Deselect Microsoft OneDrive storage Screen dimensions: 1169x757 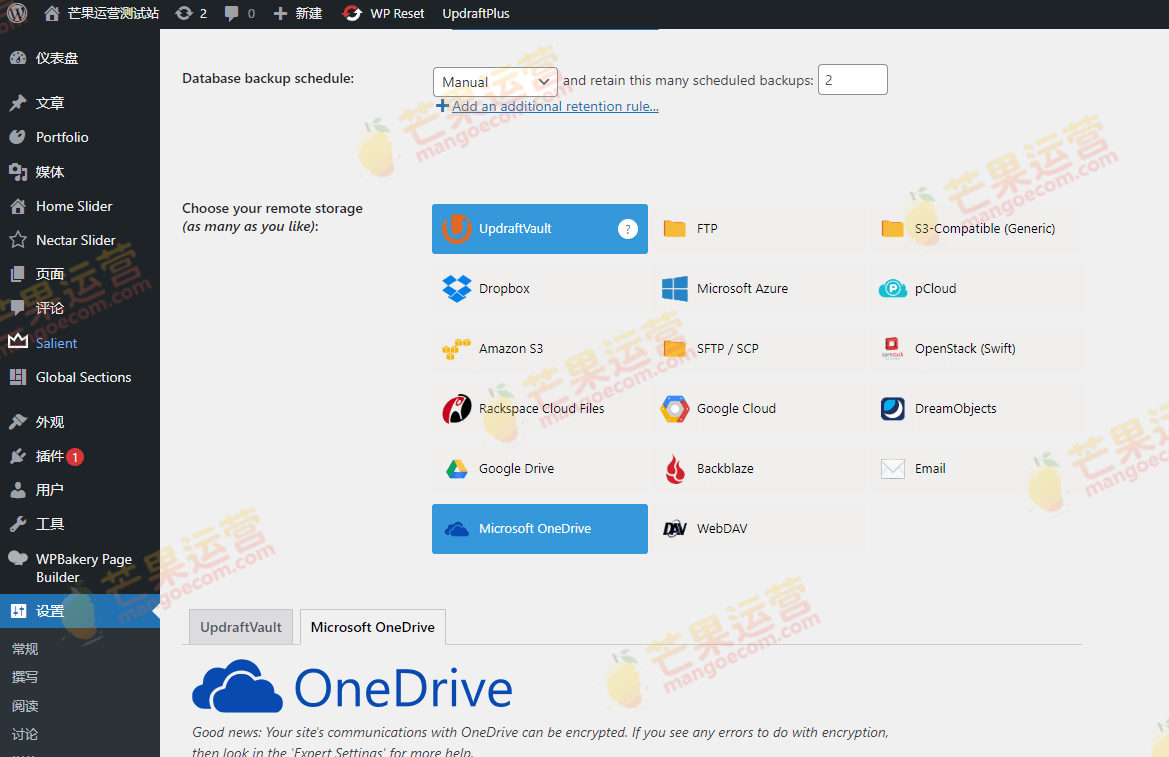540,529
